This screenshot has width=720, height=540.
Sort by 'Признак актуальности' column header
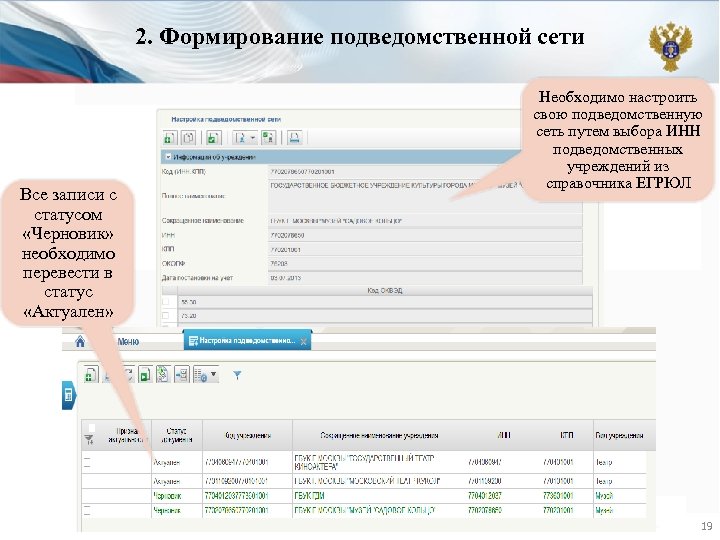(x=126, y=435)
